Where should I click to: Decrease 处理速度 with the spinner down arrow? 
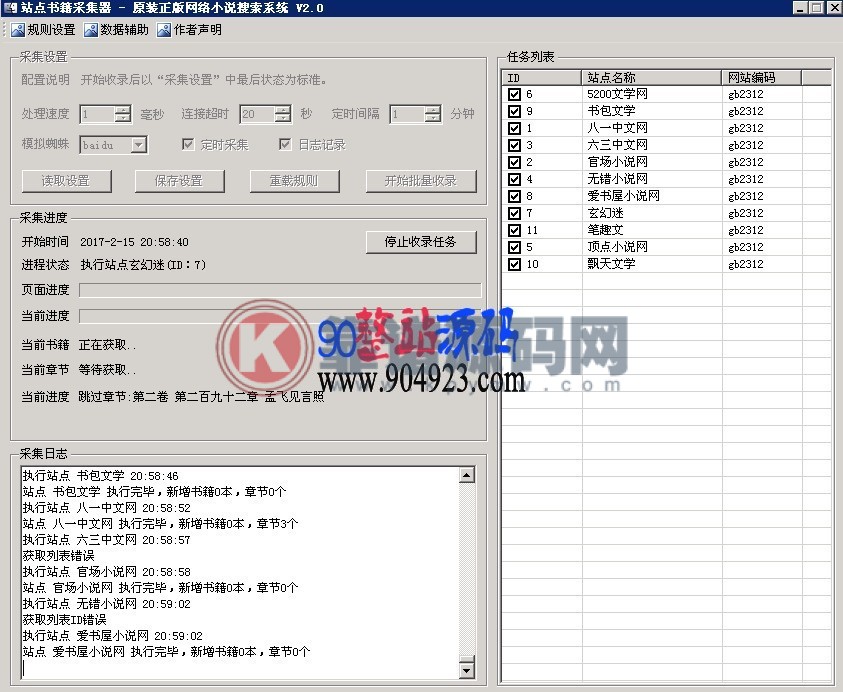click(123, 118)
